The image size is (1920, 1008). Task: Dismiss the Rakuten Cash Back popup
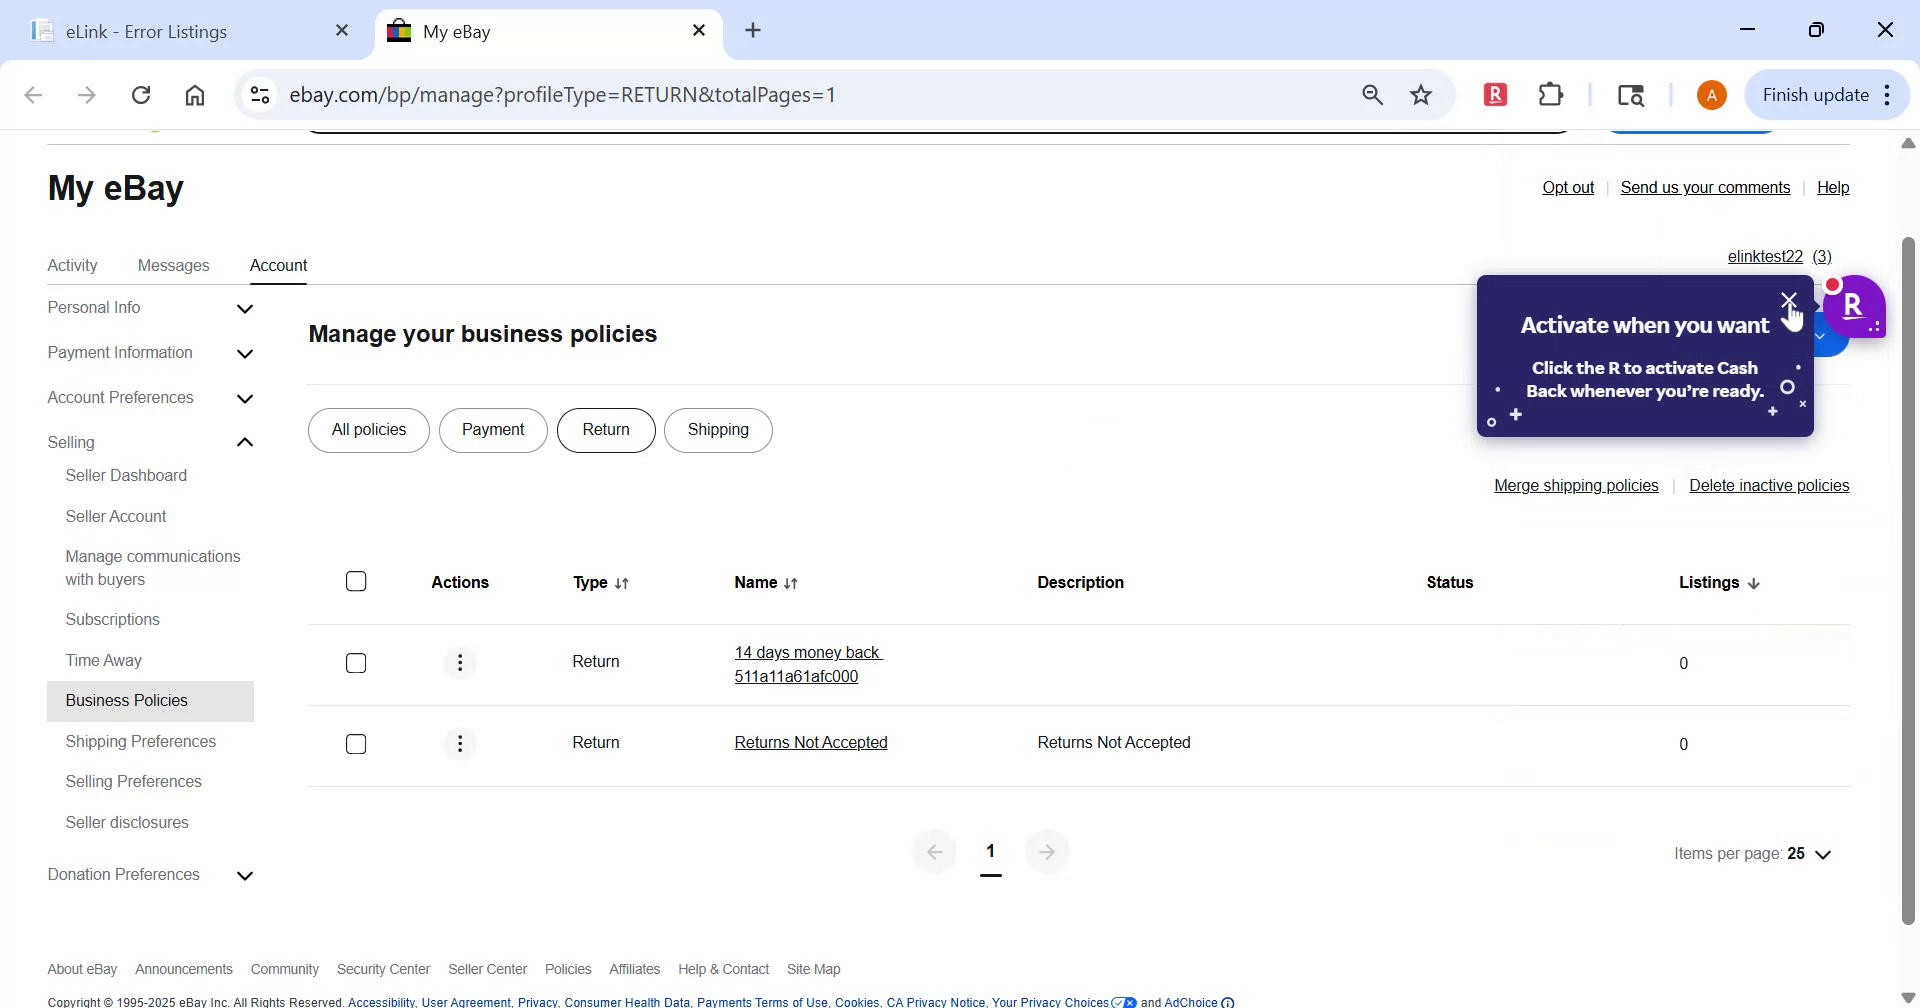pyautogui.click(x=1789, y=300)
